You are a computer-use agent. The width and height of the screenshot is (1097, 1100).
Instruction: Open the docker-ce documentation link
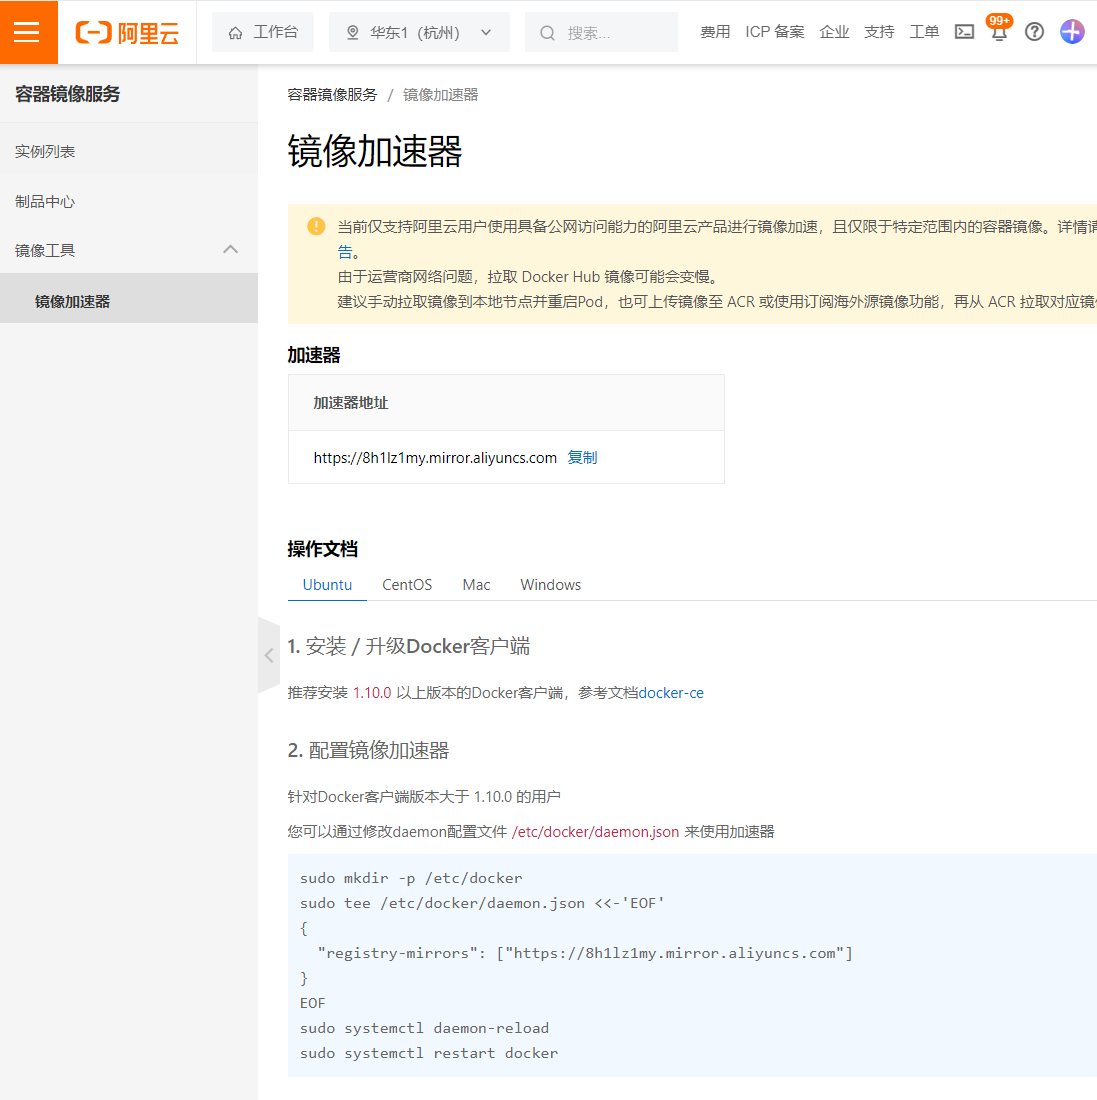[x=671, y=693]
